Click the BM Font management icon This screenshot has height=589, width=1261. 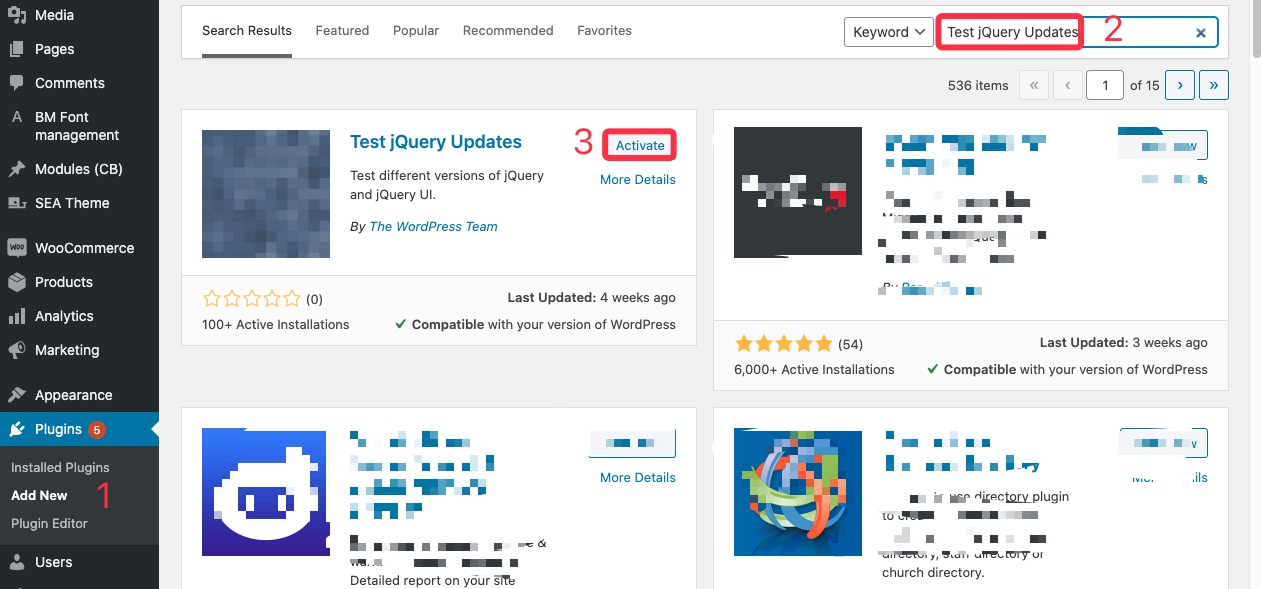[17, 117]
